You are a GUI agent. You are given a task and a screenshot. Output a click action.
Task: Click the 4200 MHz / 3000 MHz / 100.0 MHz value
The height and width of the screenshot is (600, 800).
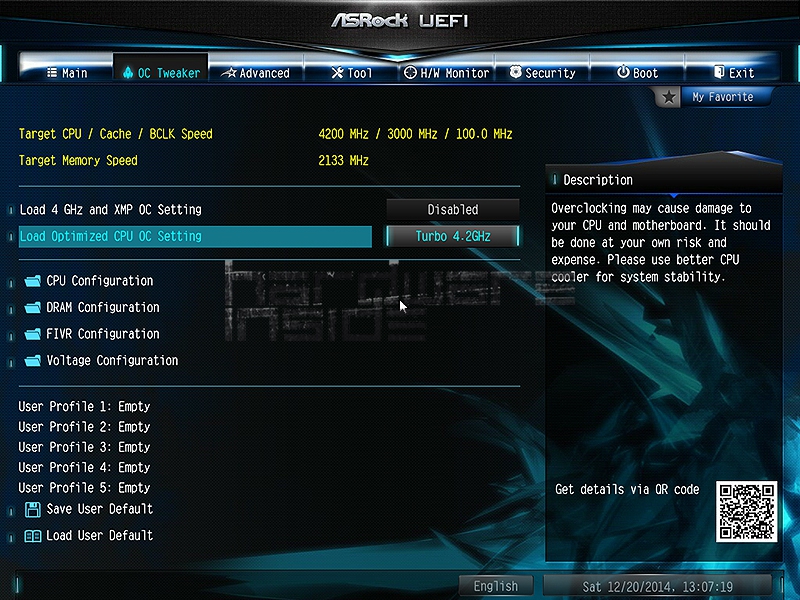415,134
